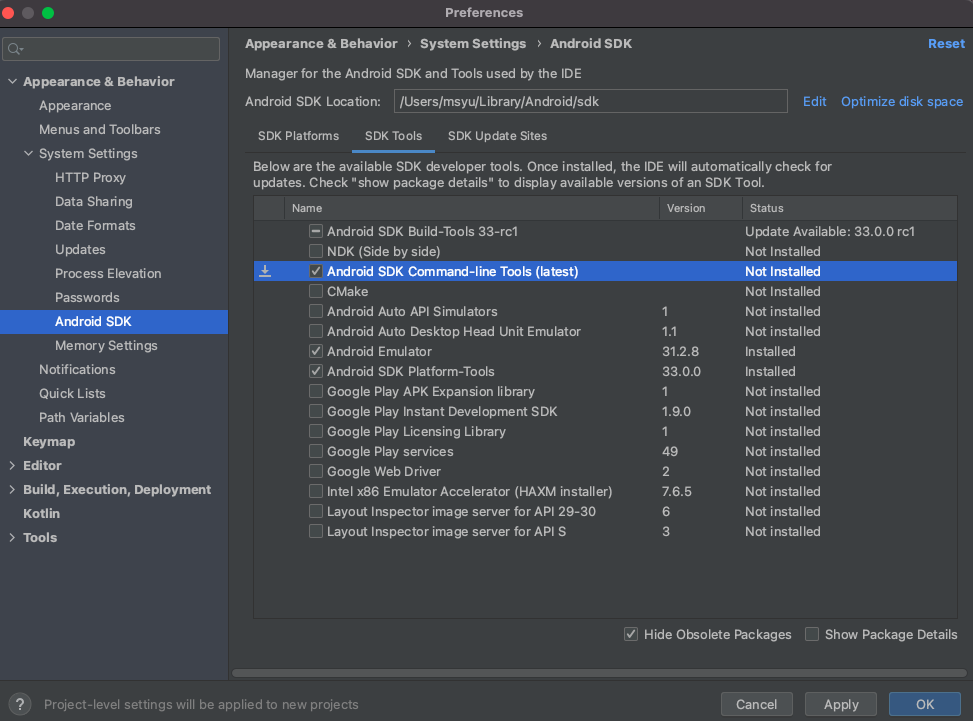Click System Settings in breadcrumb
Screen dimensions: 973x721
[x=473, y=43]
